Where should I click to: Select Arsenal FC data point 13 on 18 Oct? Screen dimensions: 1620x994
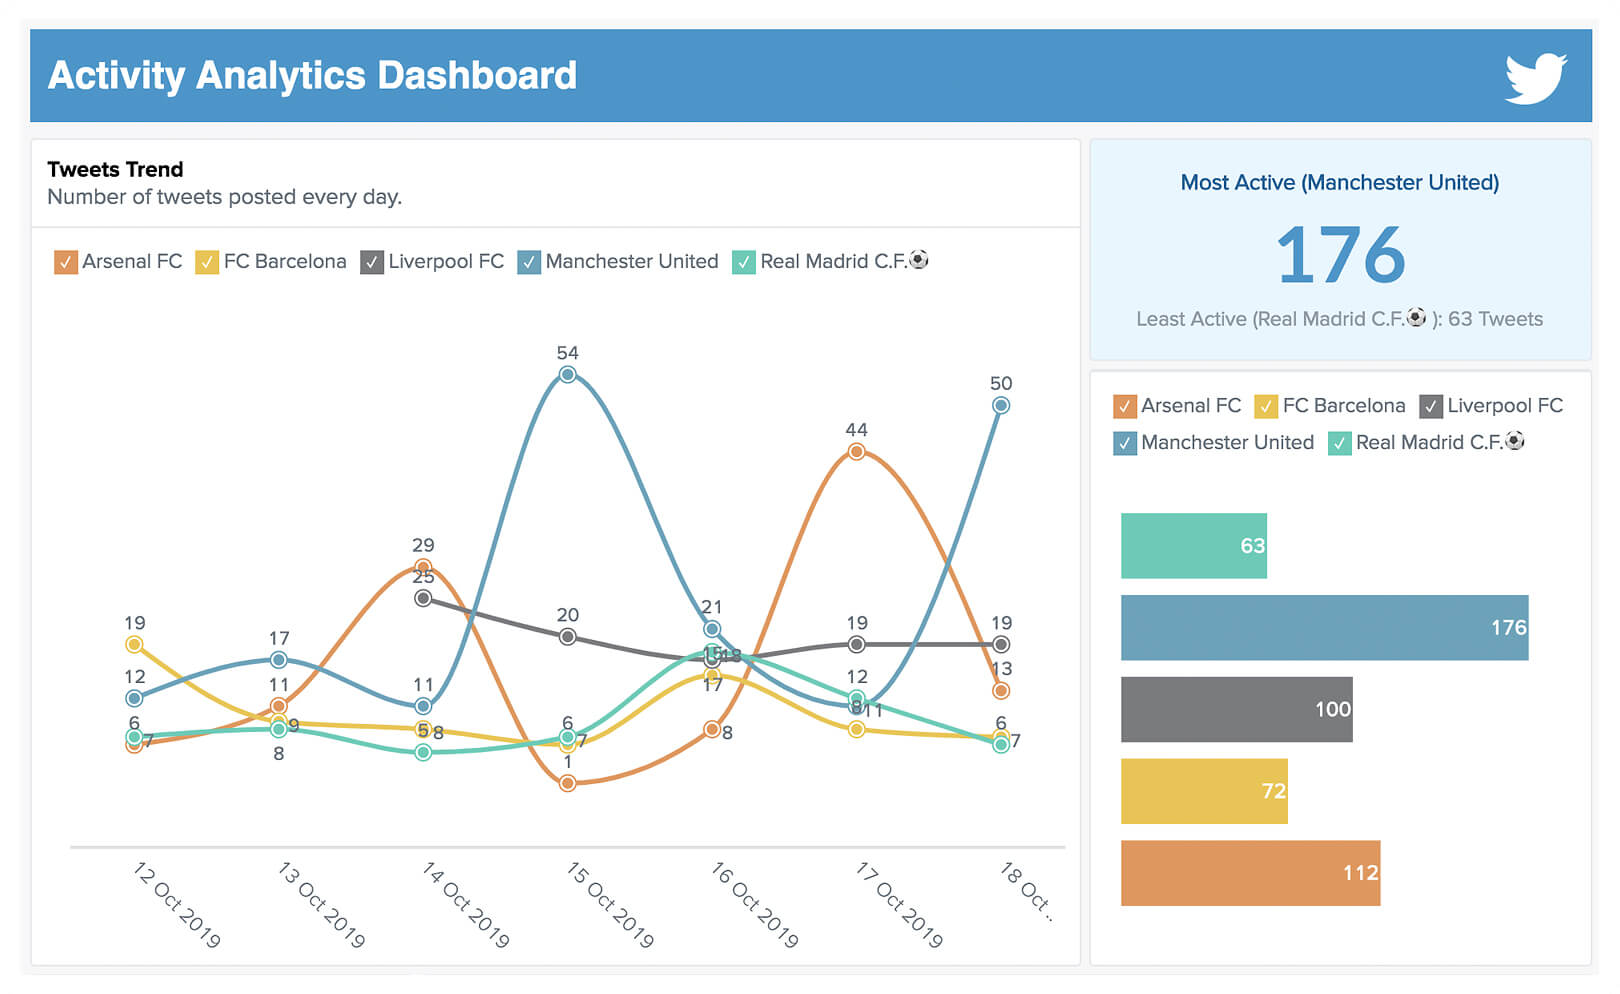(x=1001, y=691)
